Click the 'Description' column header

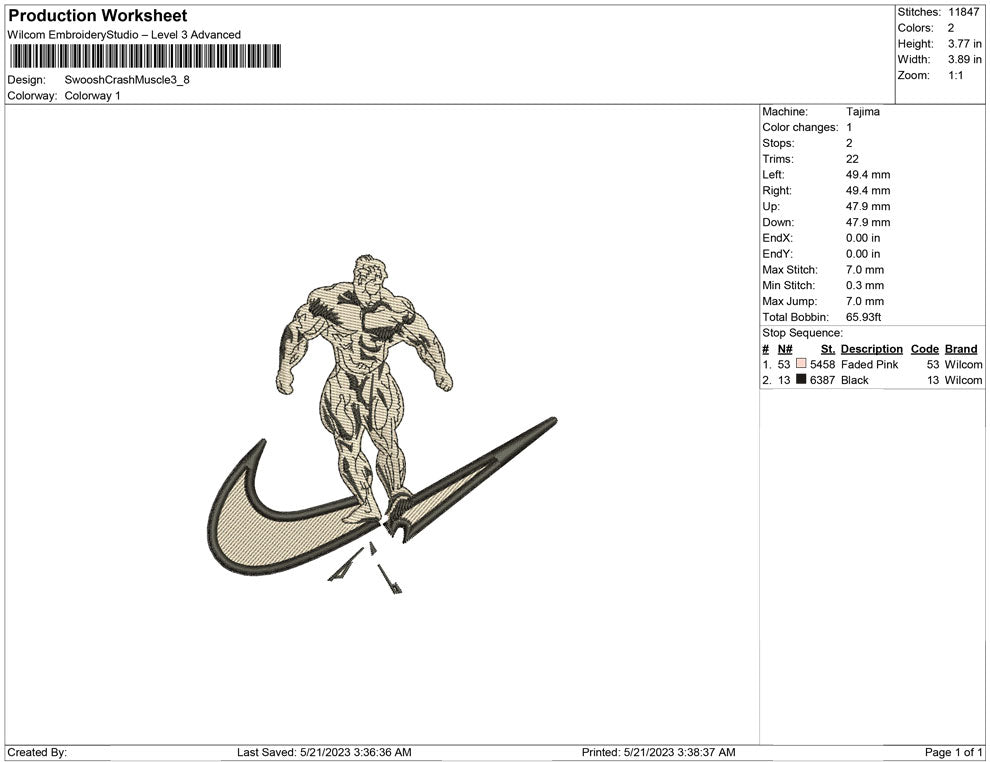[x=871, y=348]
